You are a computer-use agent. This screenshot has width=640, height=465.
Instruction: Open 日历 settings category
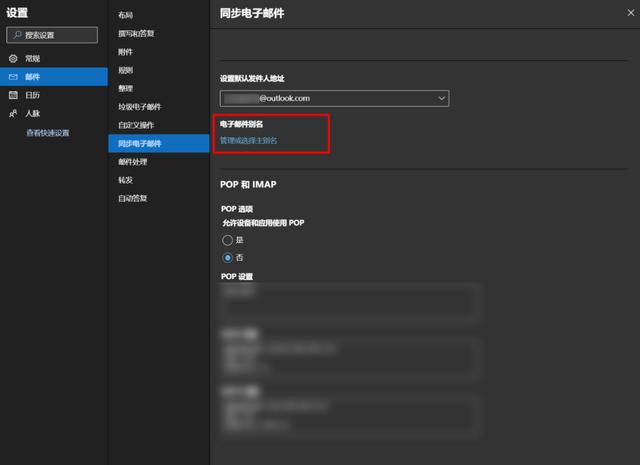point(54,95)
